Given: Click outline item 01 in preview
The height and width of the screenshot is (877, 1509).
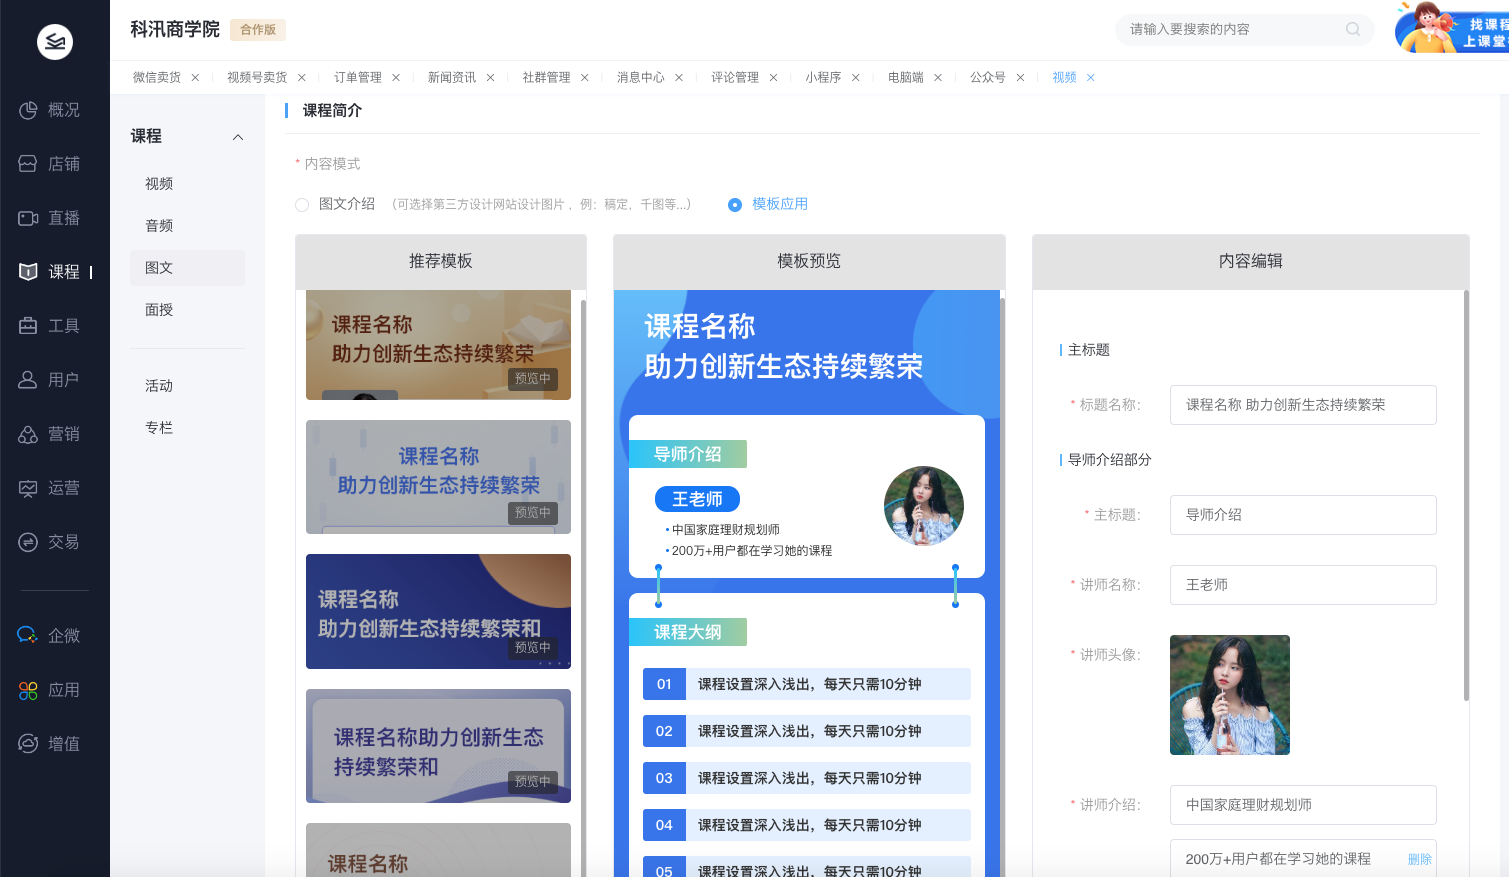Looking at the screenshot, I should tap(807, 684).
